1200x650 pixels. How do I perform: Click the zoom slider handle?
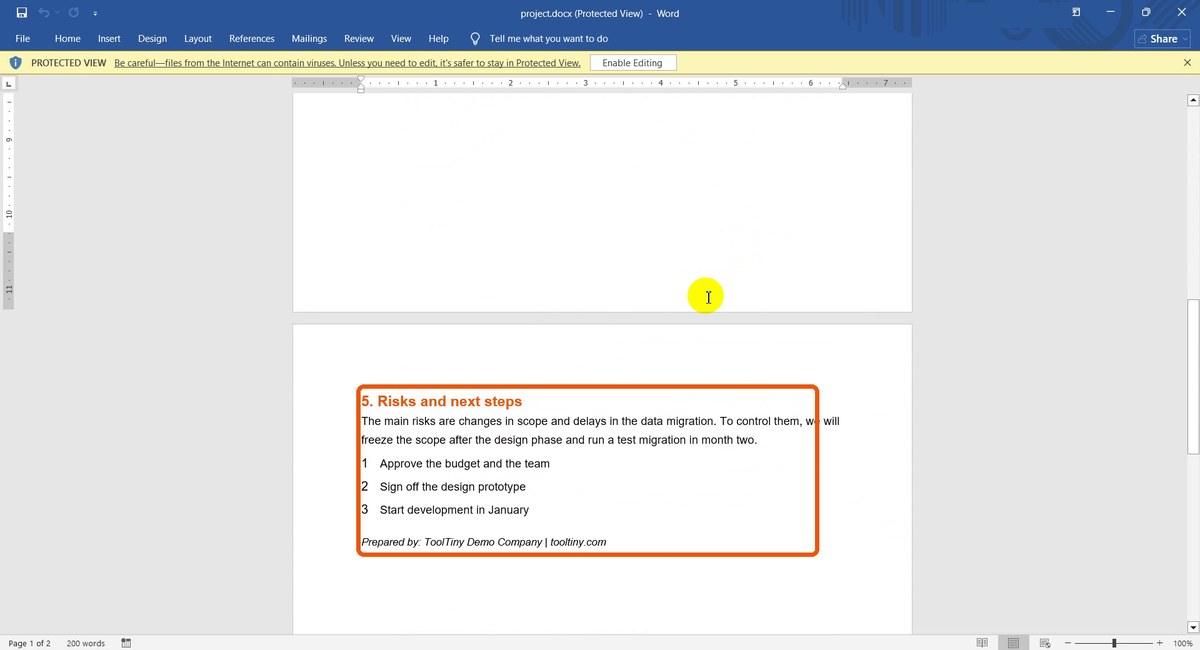1114,643
